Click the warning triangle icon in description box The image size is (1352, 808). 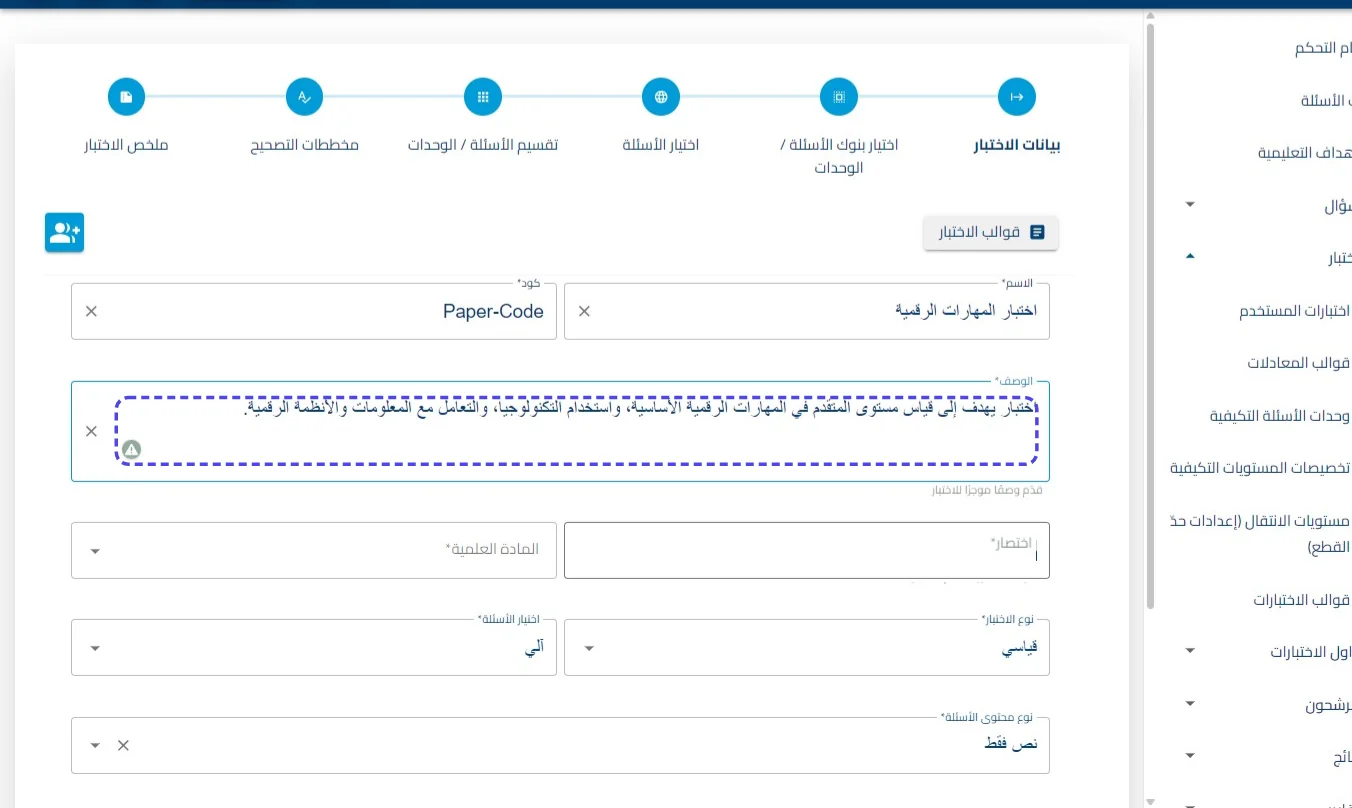(x=131, y=449)
